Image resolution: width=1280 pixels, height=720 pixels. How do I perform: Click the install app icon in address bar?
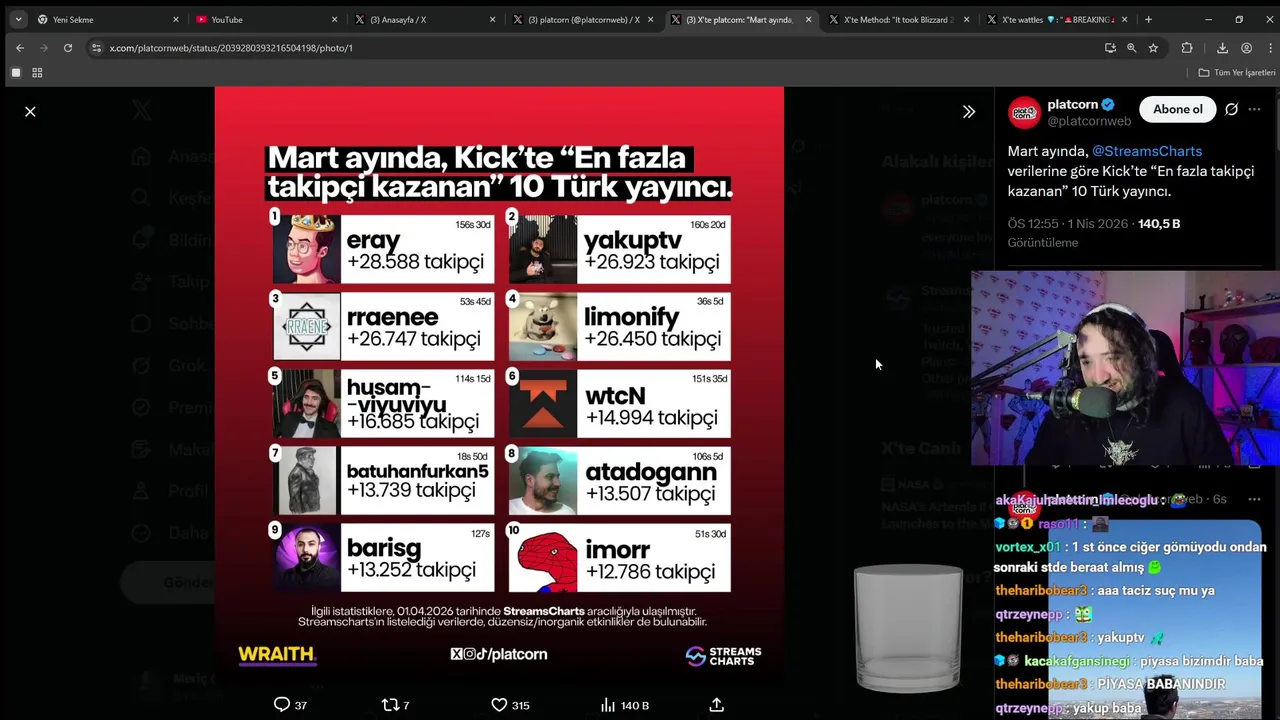click(1110, 48)
